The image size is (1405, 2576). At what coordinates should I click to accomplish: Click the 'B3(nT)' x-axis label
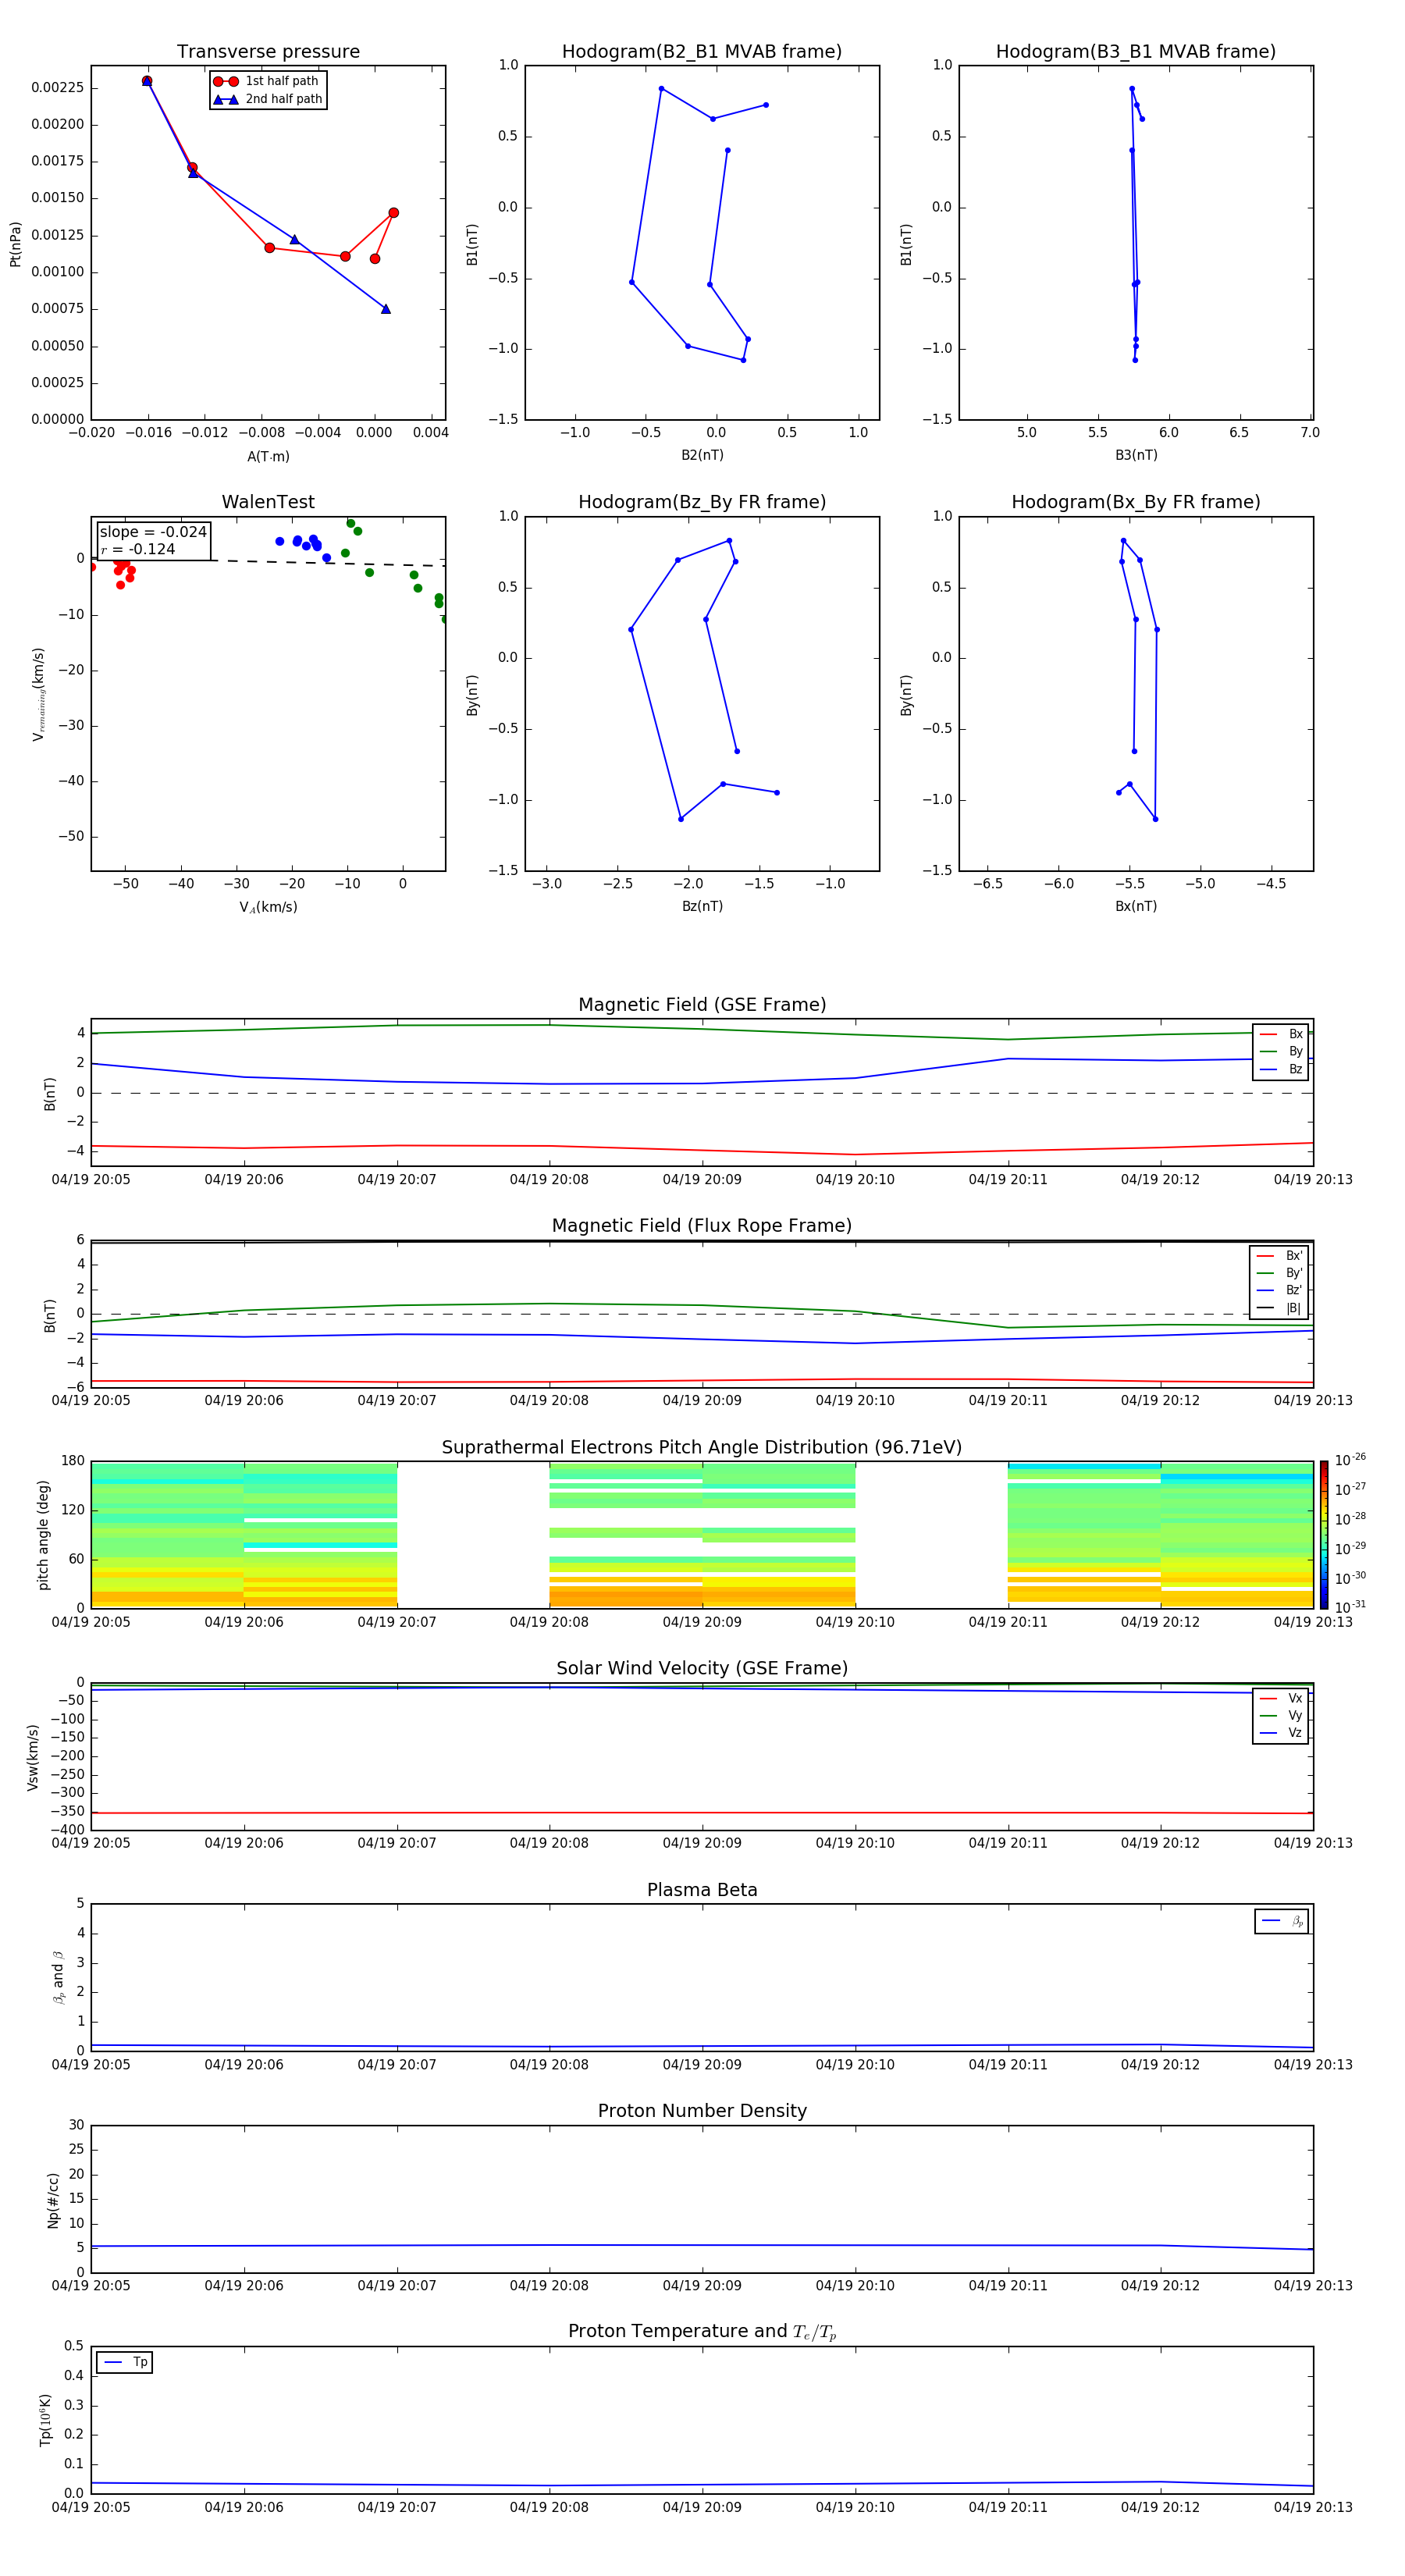1136,455
